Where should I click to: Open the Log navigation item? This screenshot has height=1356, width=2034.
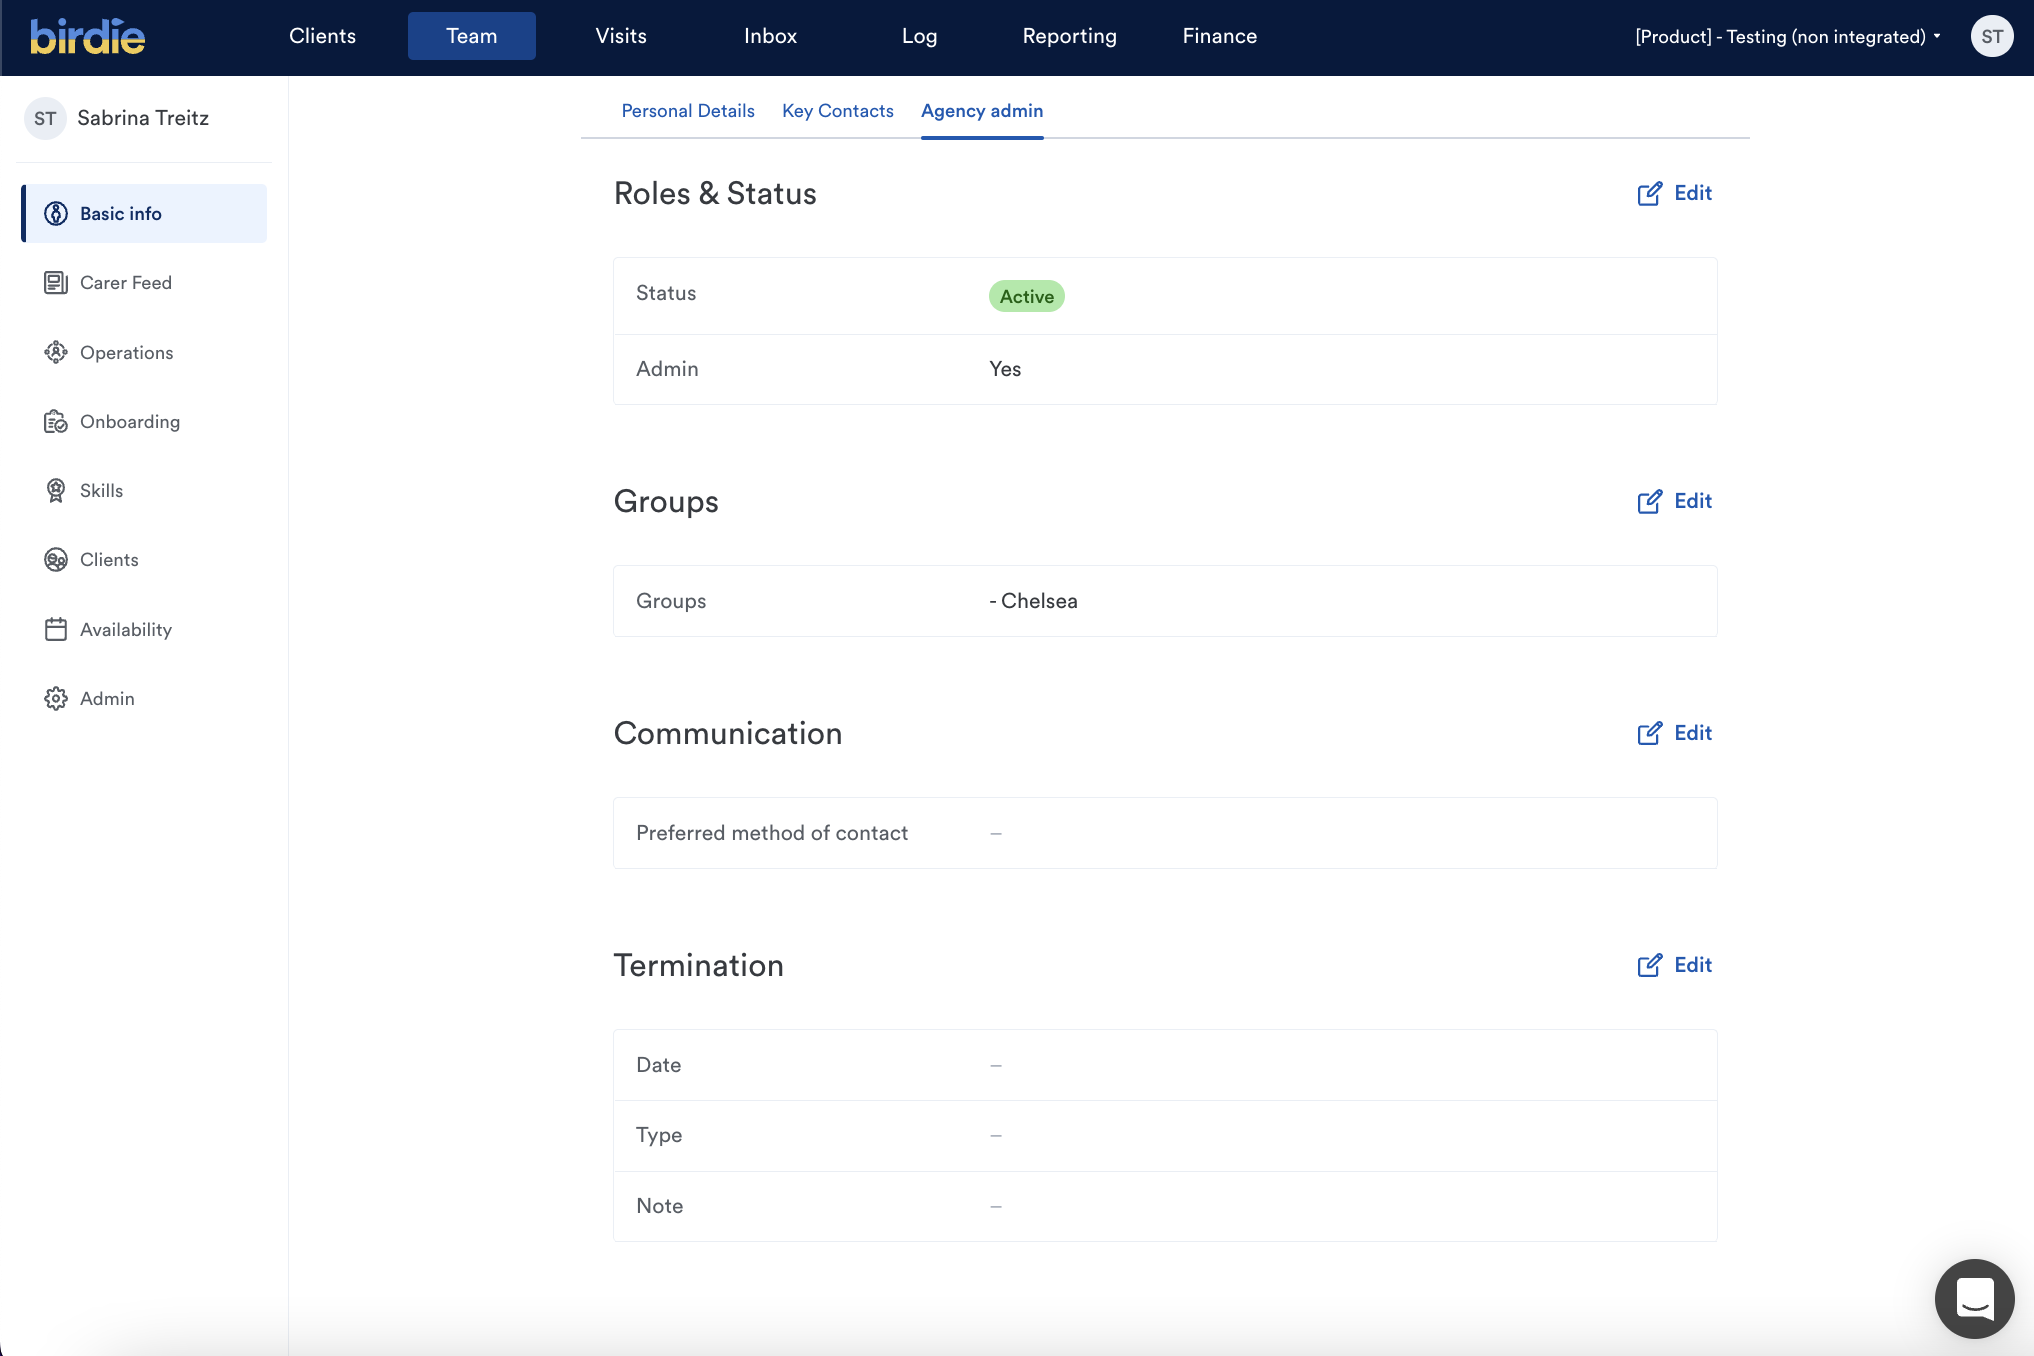[x=919, y=36]
